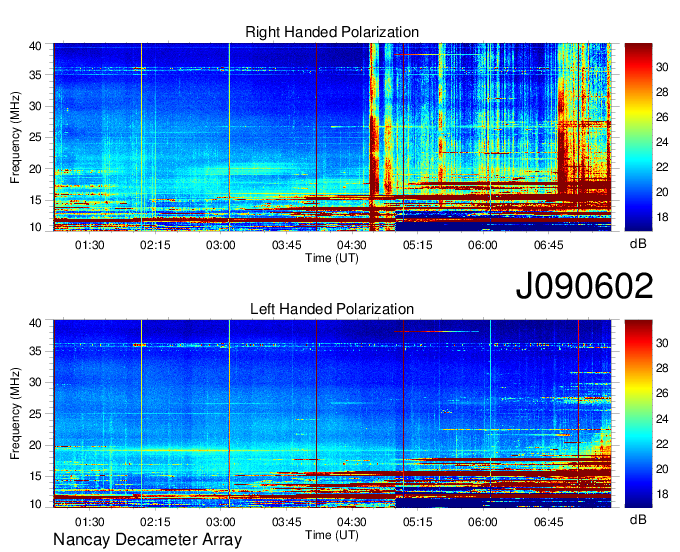The width and height of the screenshot is (680, 552).
Task: Click the 'Nancay Decameter Array' caption
Action: [147, 540]
